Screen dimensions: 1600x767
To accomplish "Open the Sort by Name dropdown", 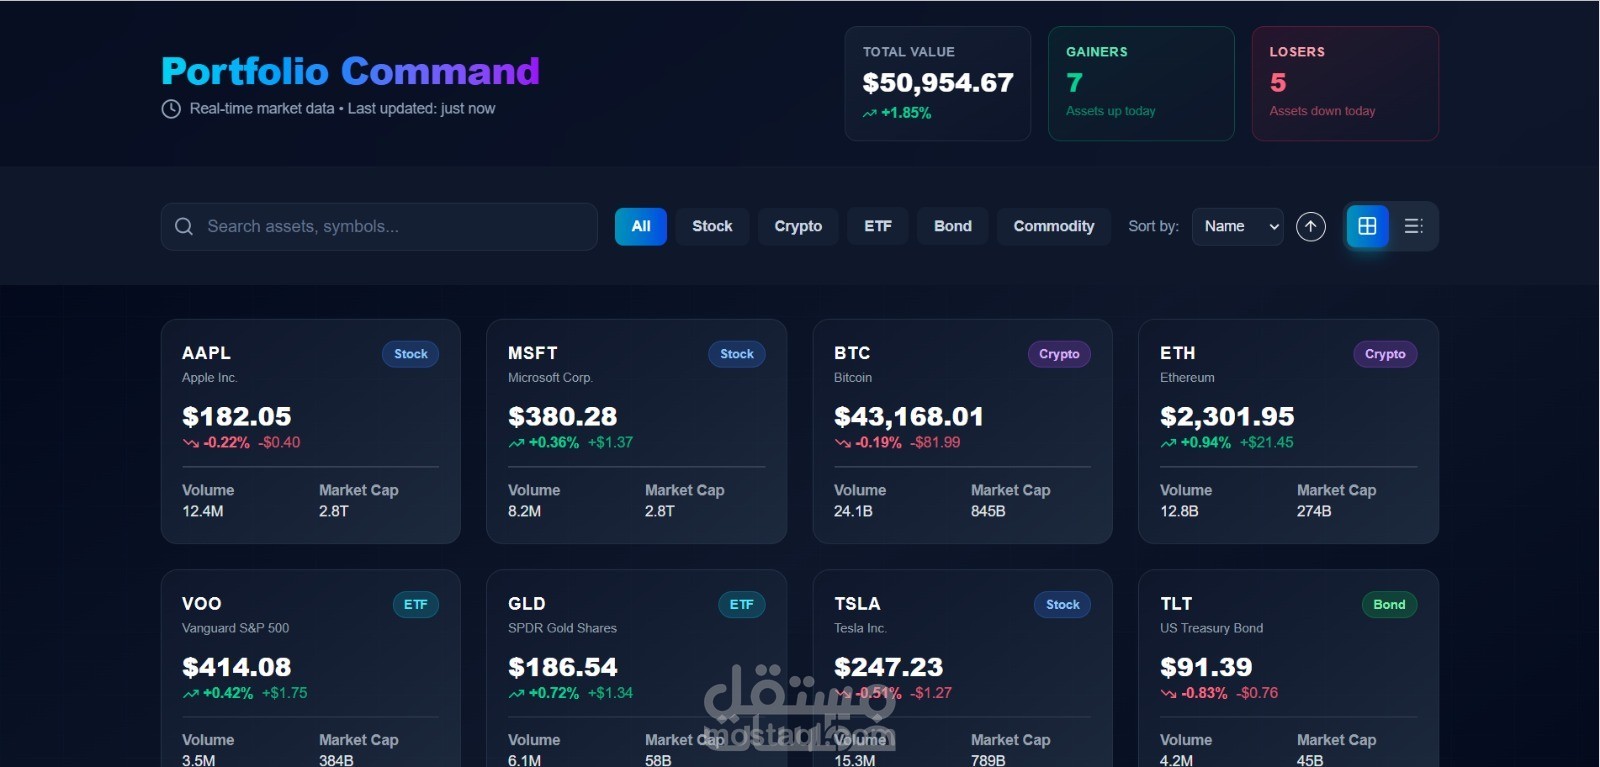I will [1238, 226].
